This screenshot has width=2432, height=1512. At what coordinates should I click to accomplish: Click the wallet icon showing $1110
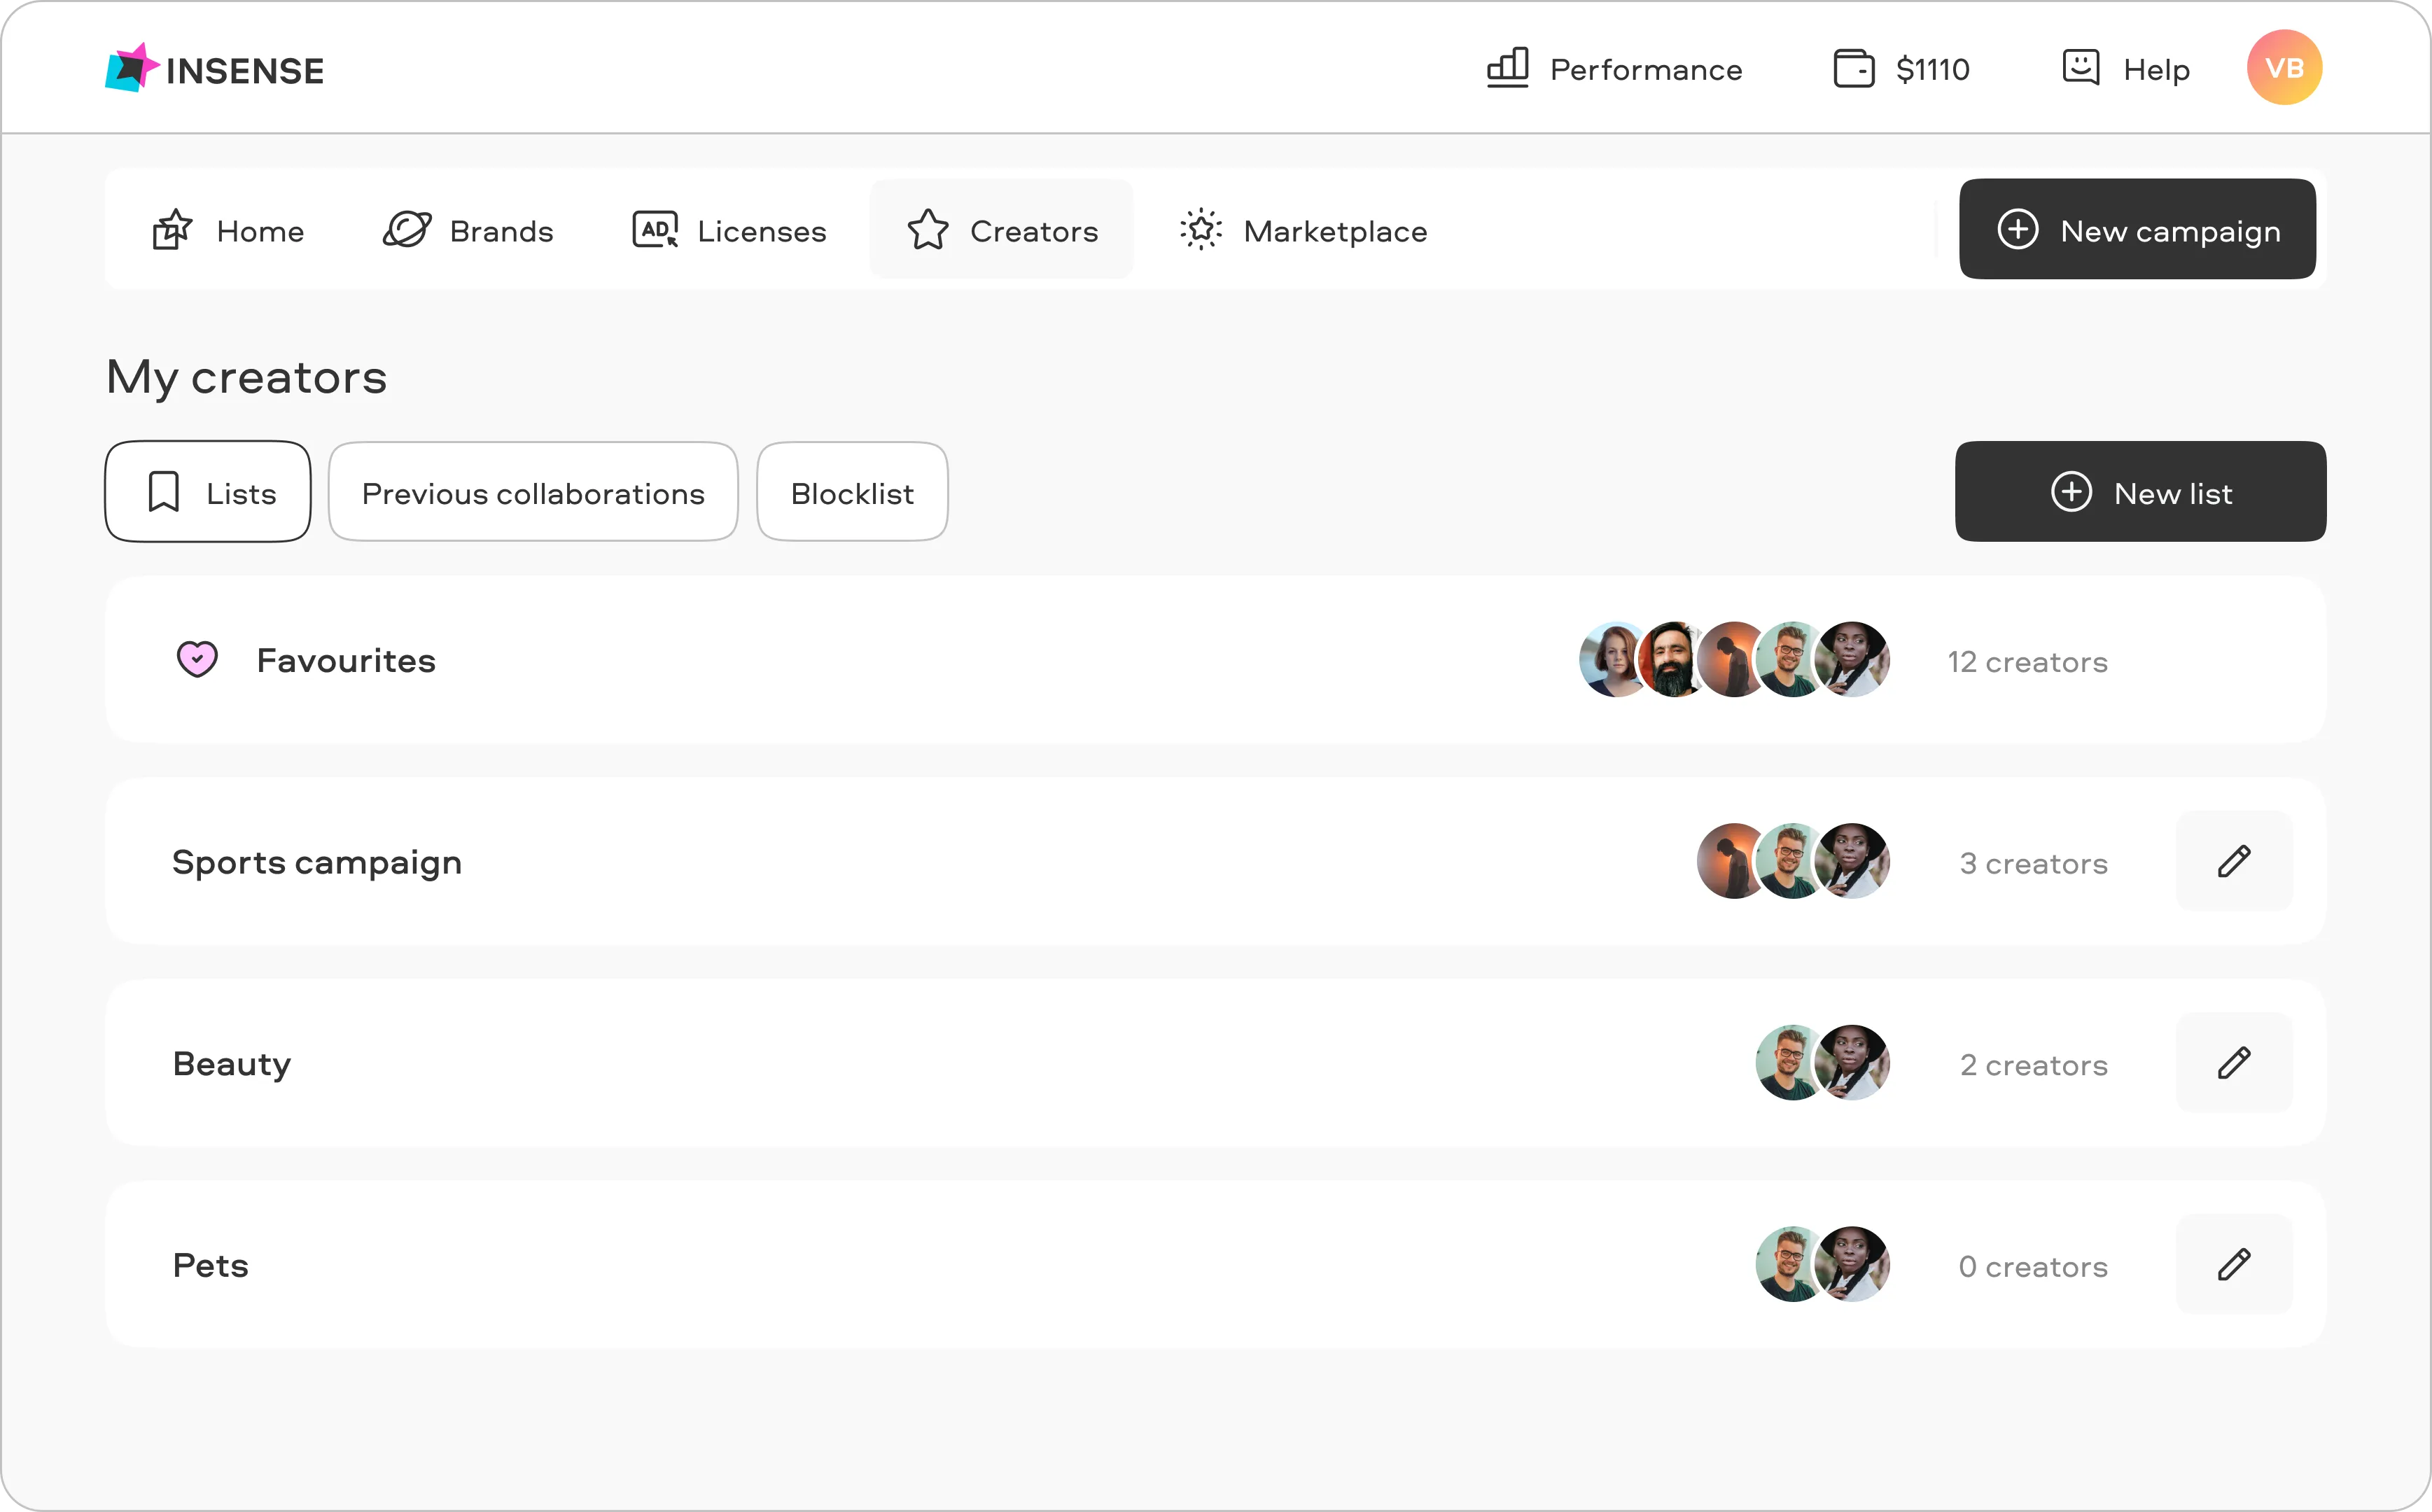tap(1854, 68)
